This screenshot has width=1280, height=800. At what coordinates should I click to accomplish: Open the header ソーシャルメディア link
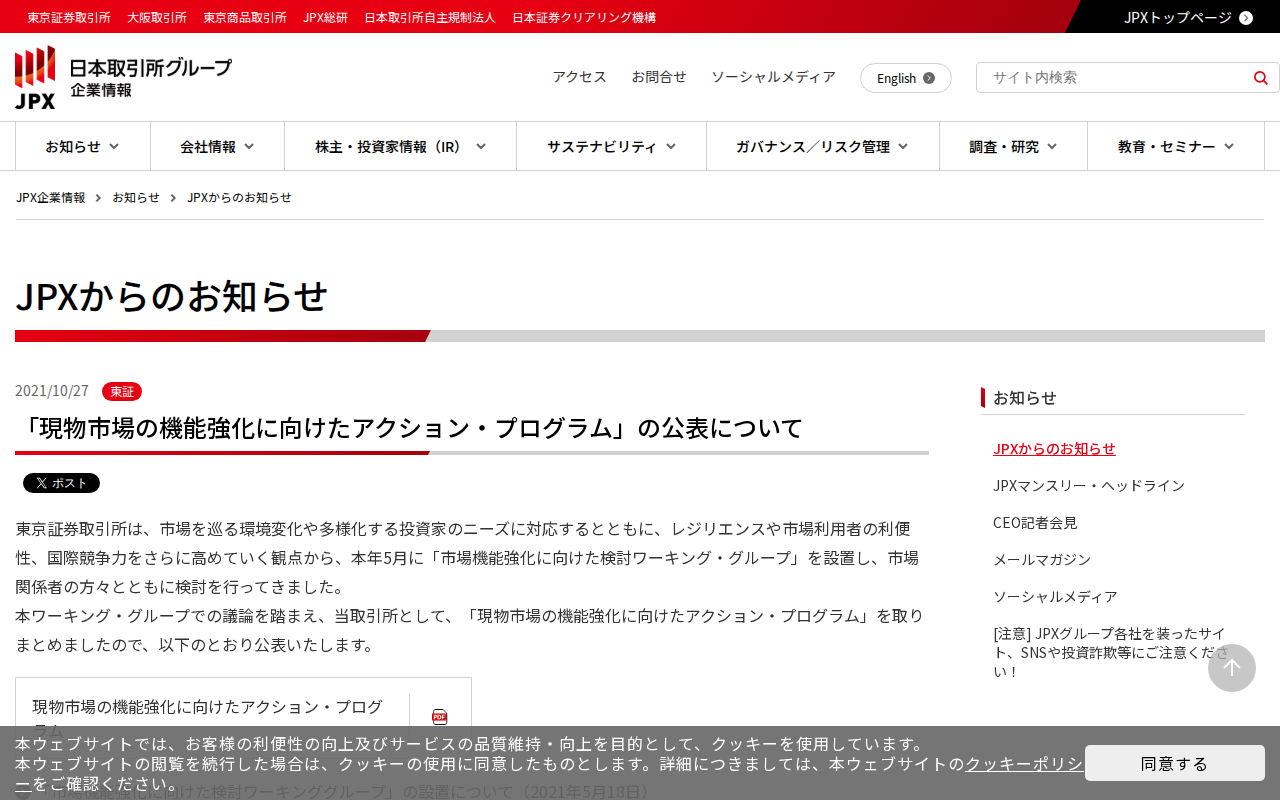click(773, 77)
